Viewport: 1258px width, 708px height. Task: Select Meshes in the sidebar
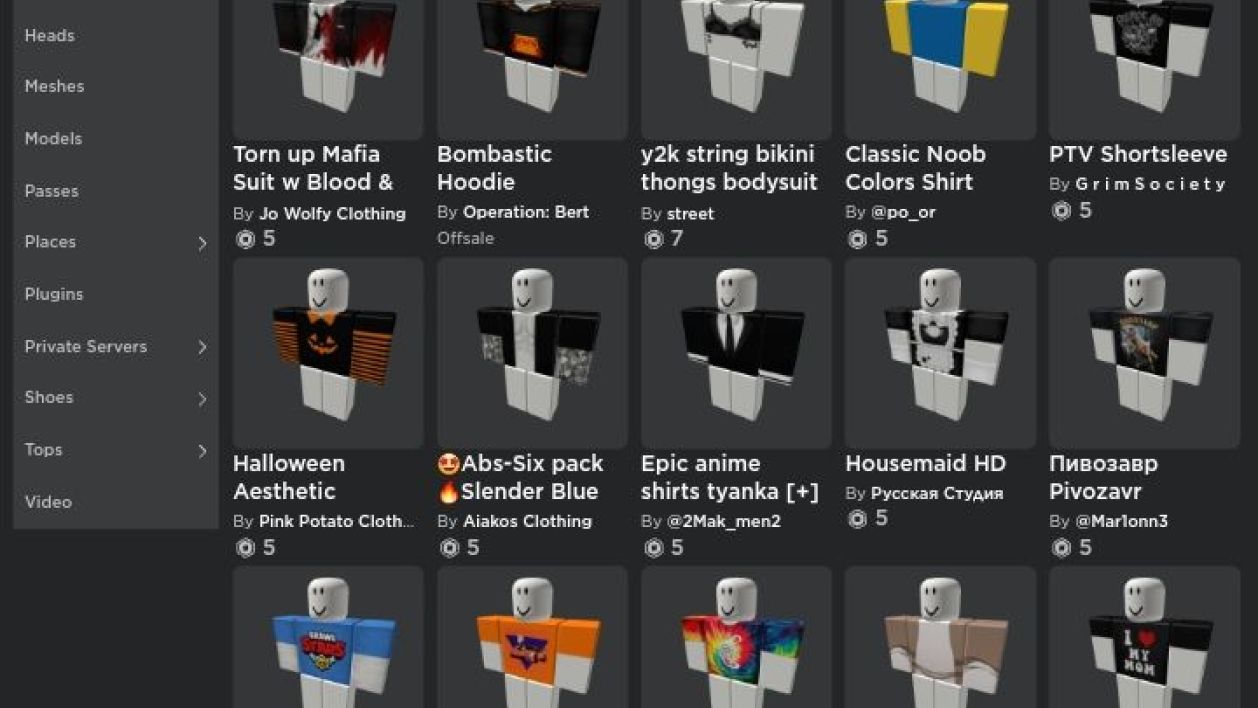click(x=54, y=86)
